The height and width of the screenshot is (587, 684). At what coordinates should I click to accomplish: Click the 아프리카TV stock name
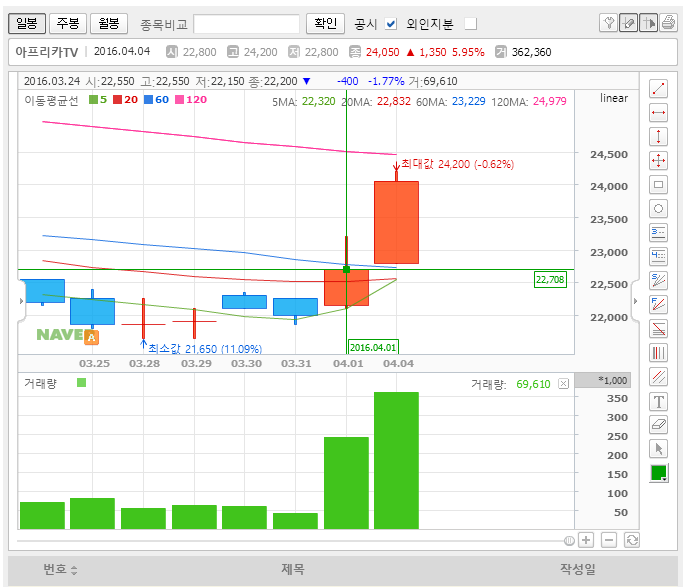pos(47,52)
